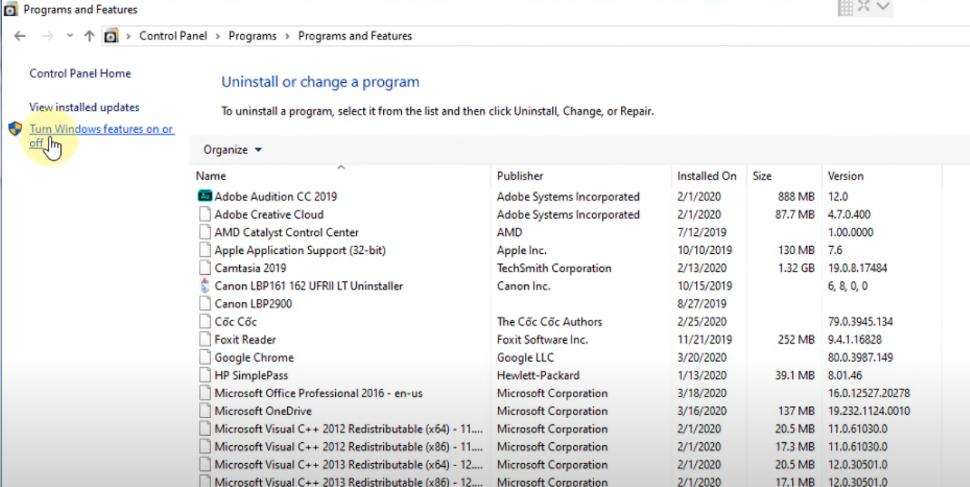Click the shield icon beside Windows features
This screenshot has width=970, height=487.
click(15, 129)
